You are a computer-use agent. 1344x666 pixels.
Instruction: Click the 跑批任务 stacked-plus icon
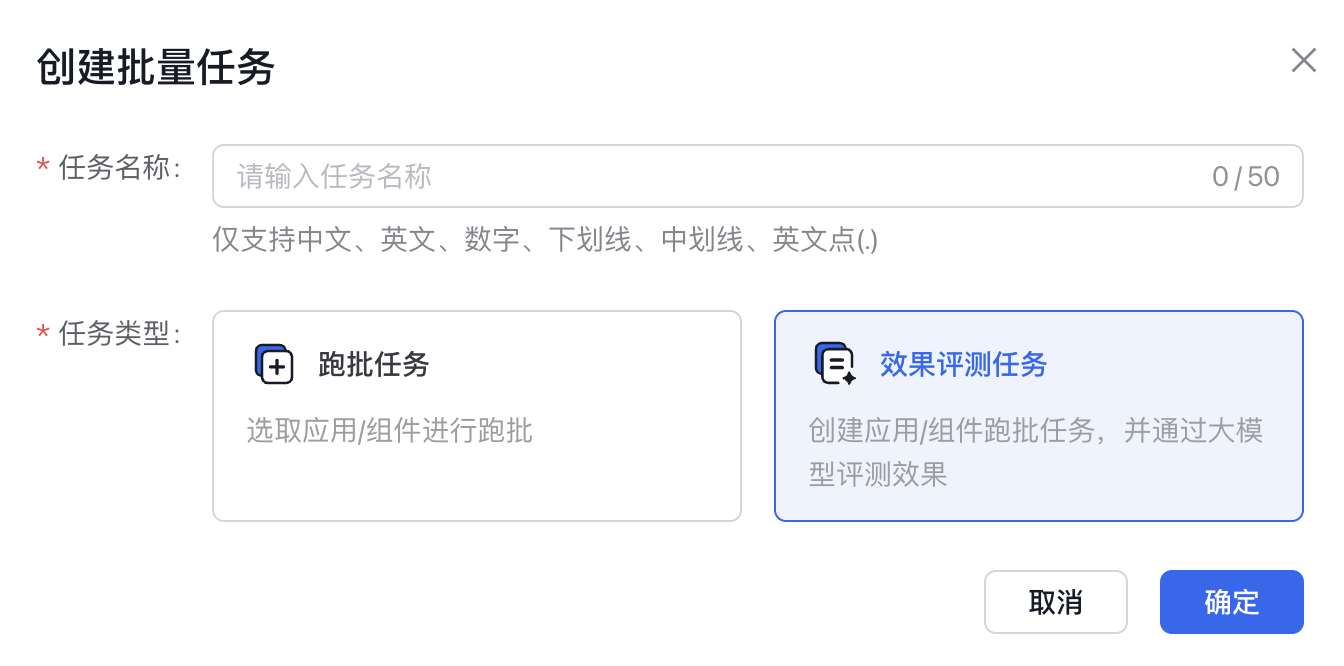pos(274,364)
